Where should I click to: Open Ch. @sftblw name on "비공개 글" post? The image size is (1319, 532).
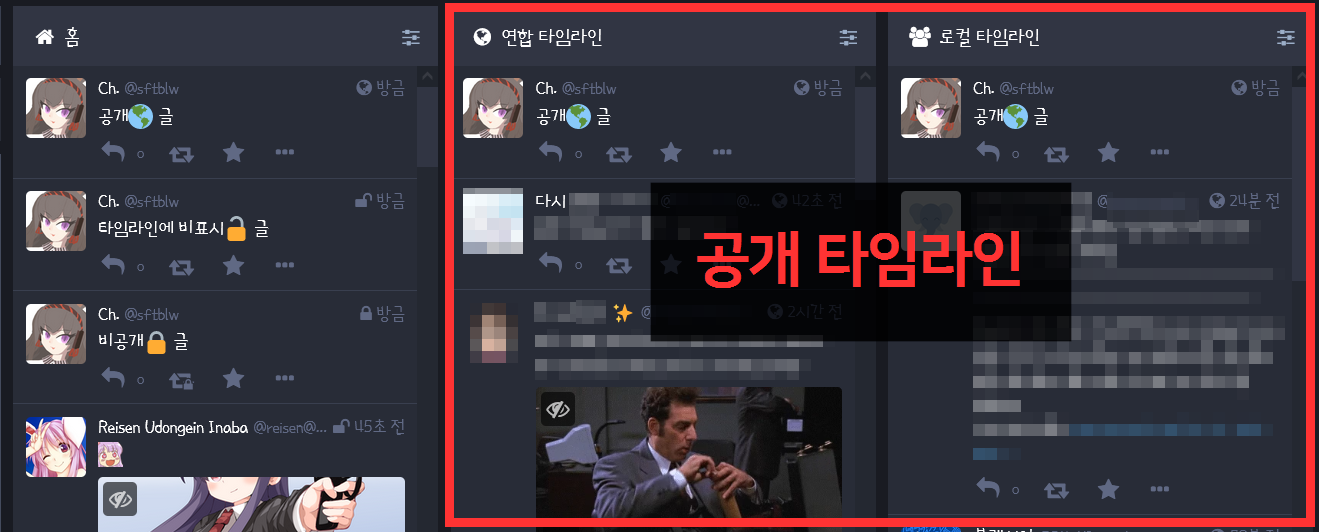(138, 315)
